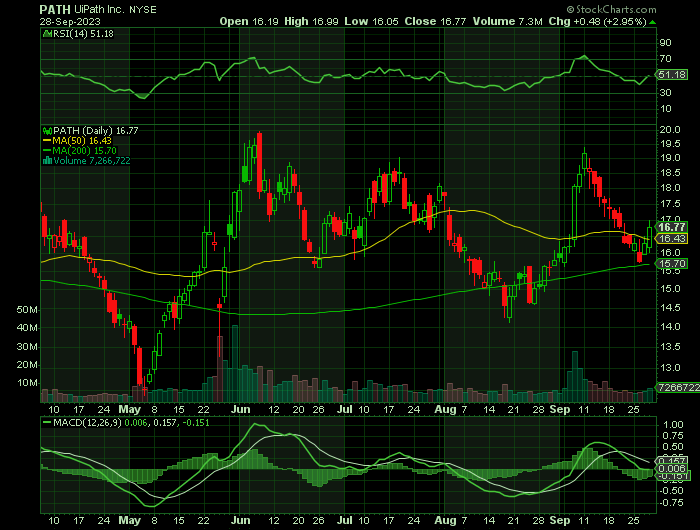
Task: Click the May label under the volume bars
Action: point(129,409)
